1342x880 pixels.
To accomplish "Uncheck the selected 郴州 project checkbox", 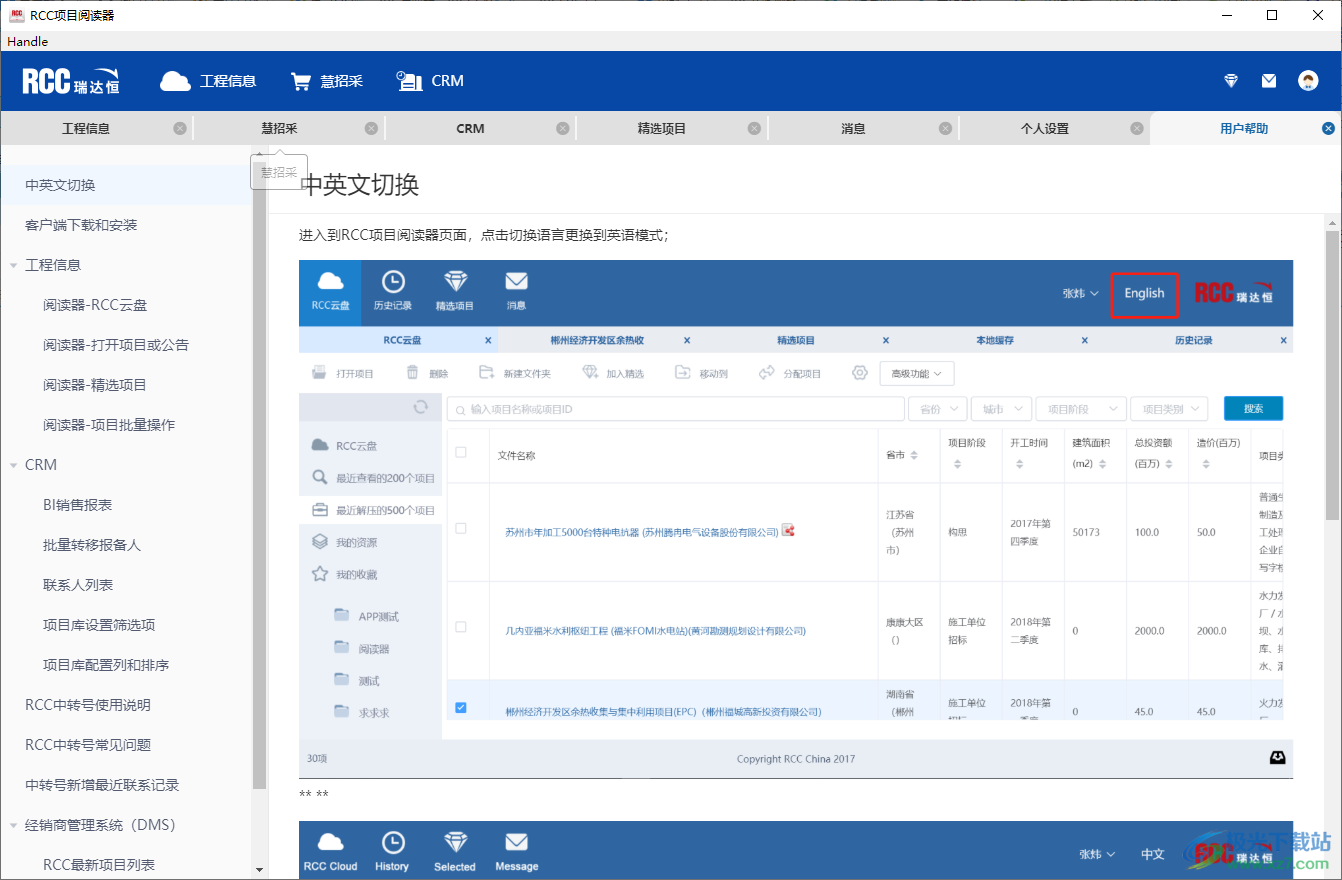I will 460,707.
